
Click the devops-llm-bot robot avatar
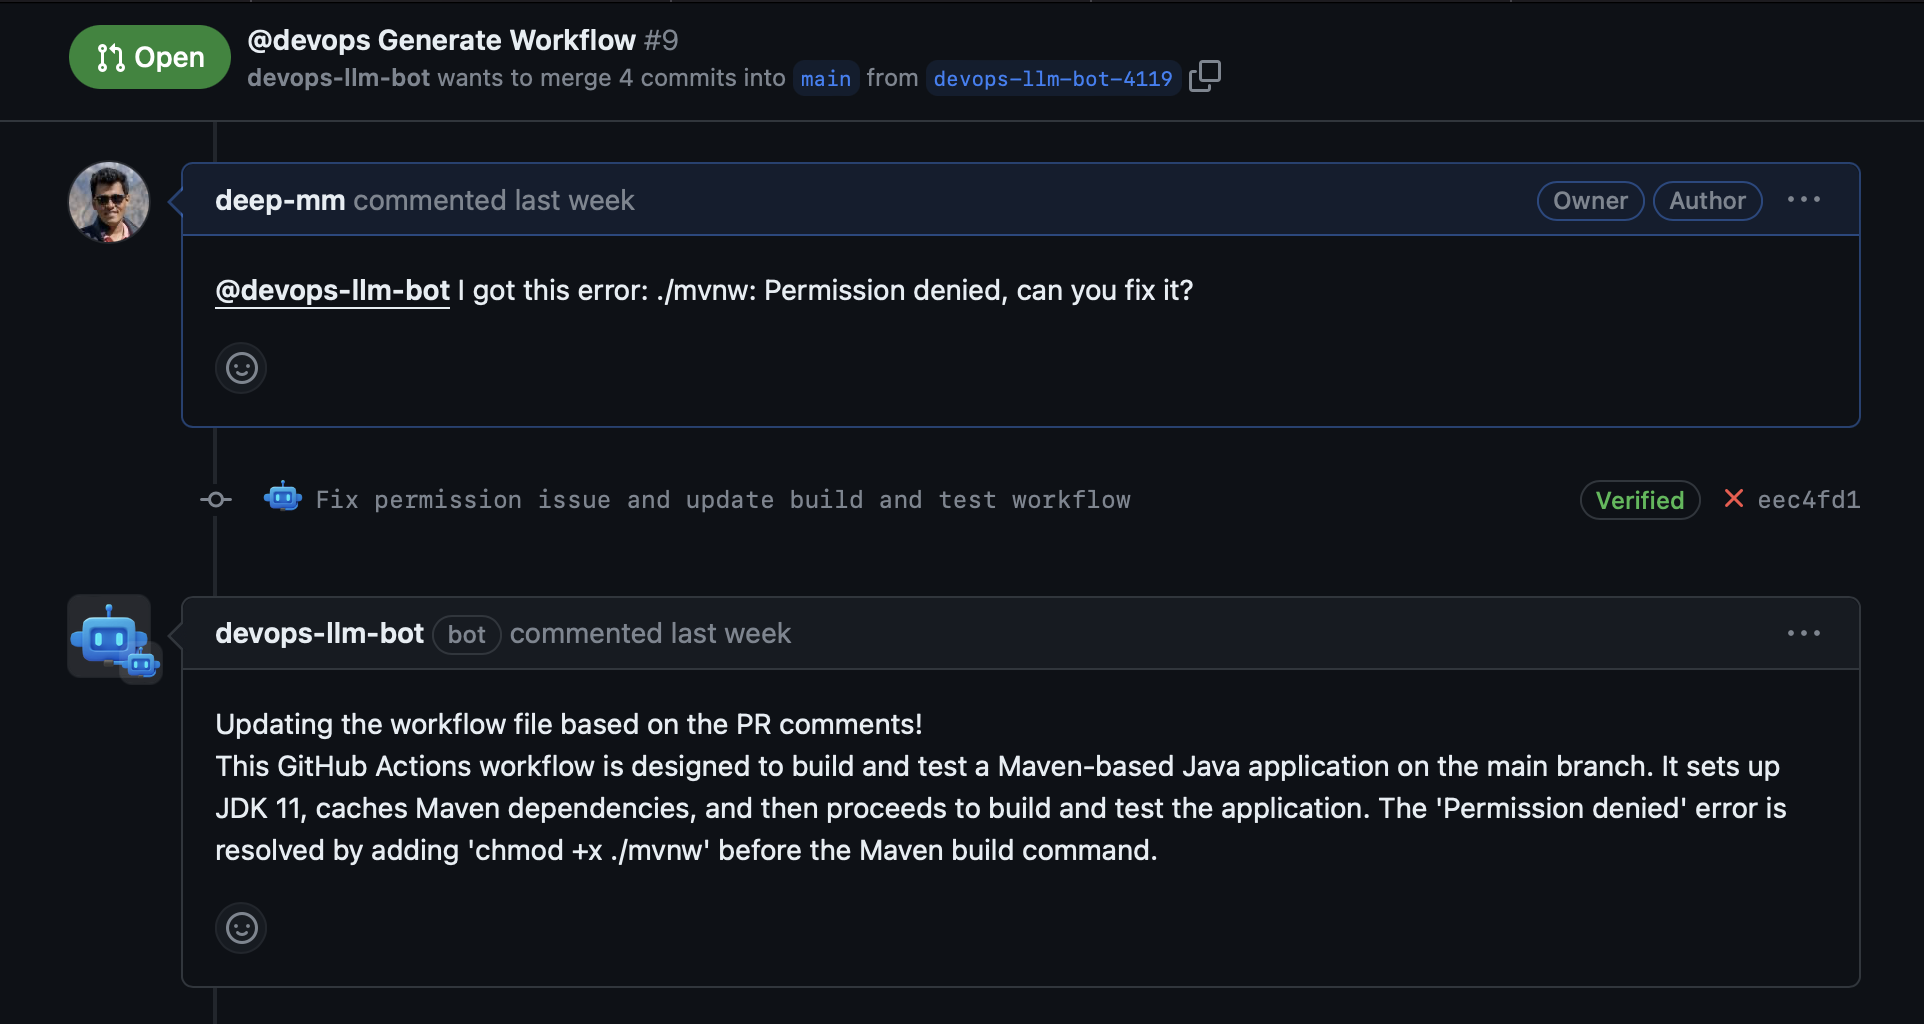pos(109,636)
